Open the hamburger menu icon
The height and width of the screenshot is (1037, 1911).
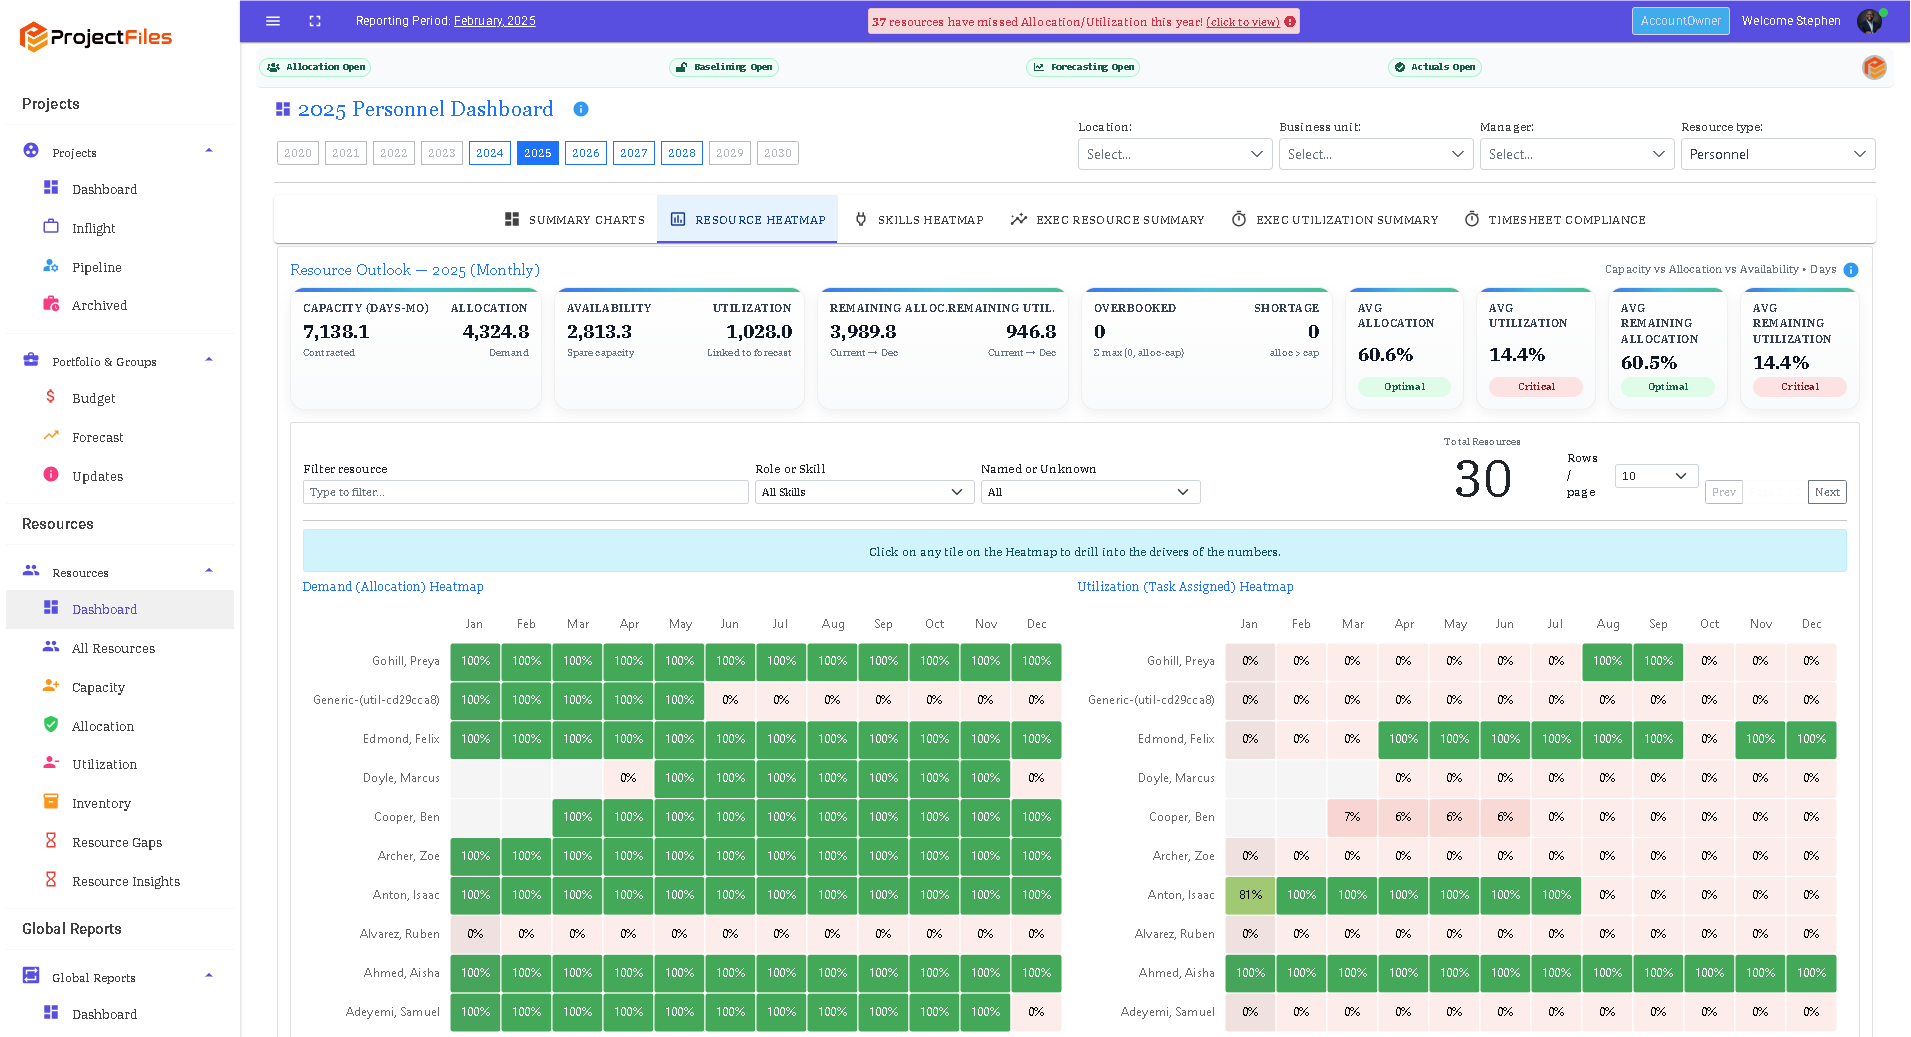click(x=273, y=21)
